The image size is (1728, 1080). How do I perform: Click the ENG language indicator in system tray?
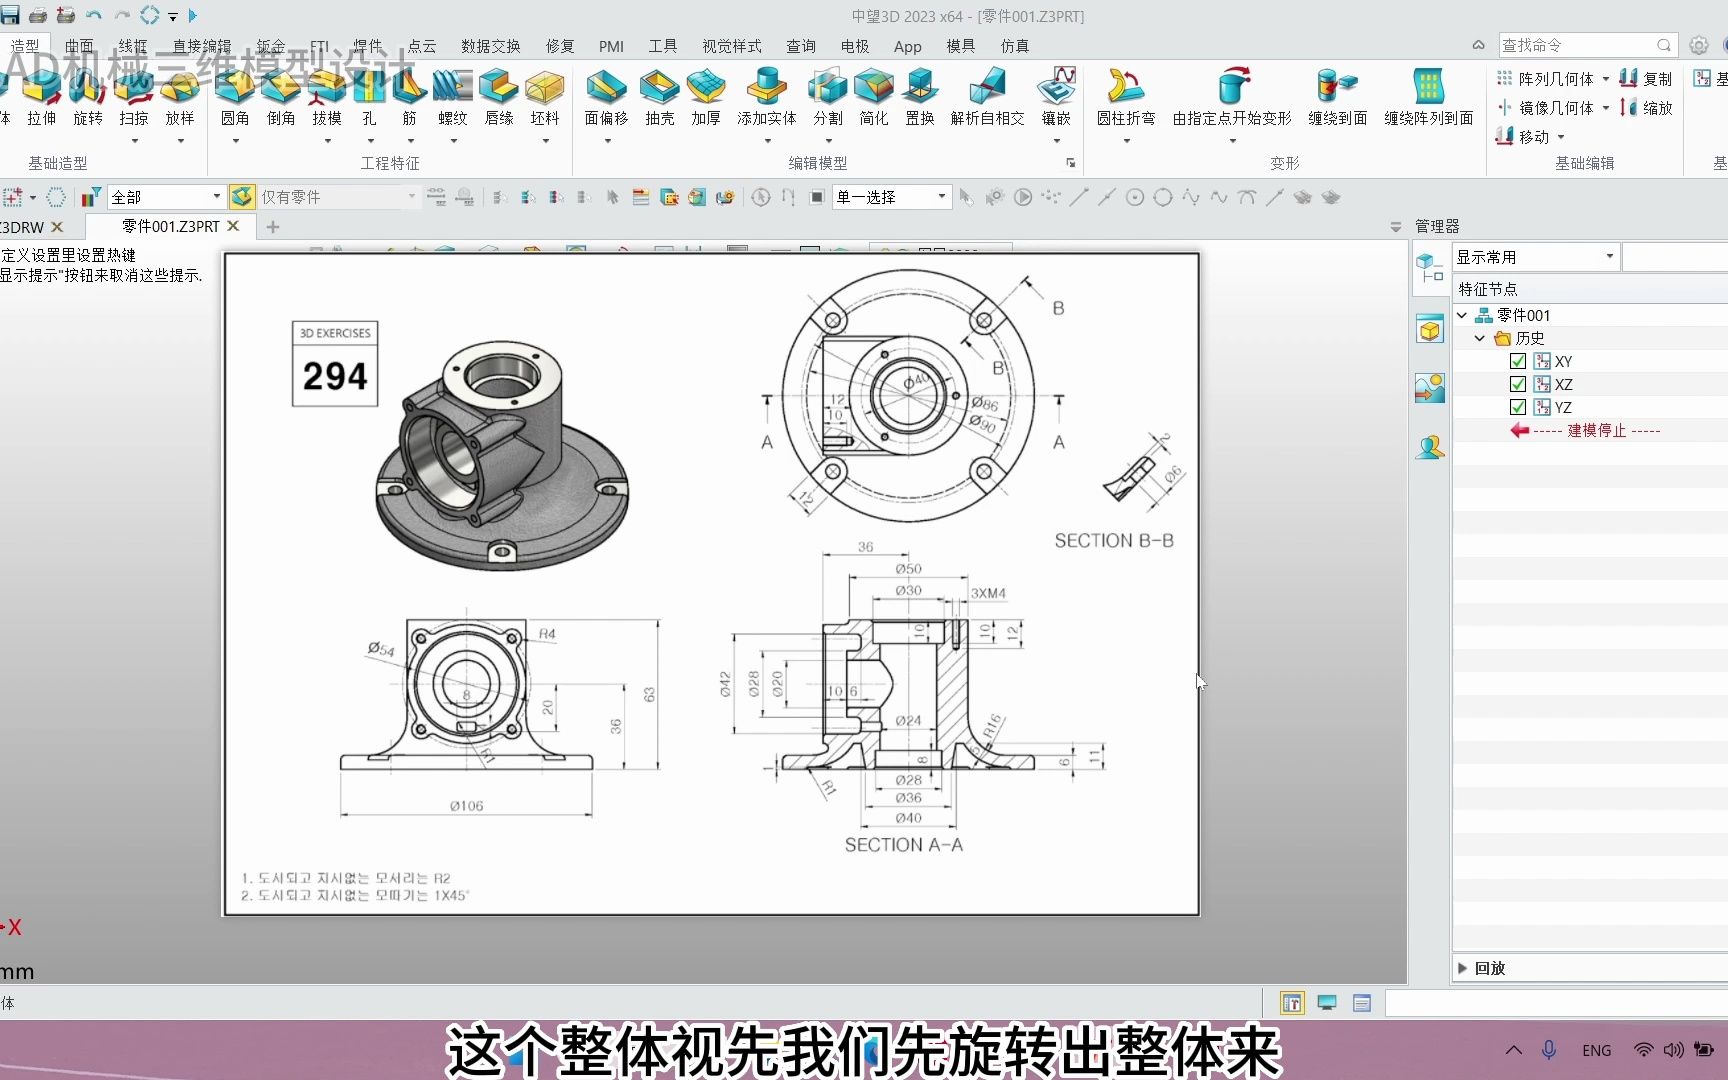point(1596,1050)
